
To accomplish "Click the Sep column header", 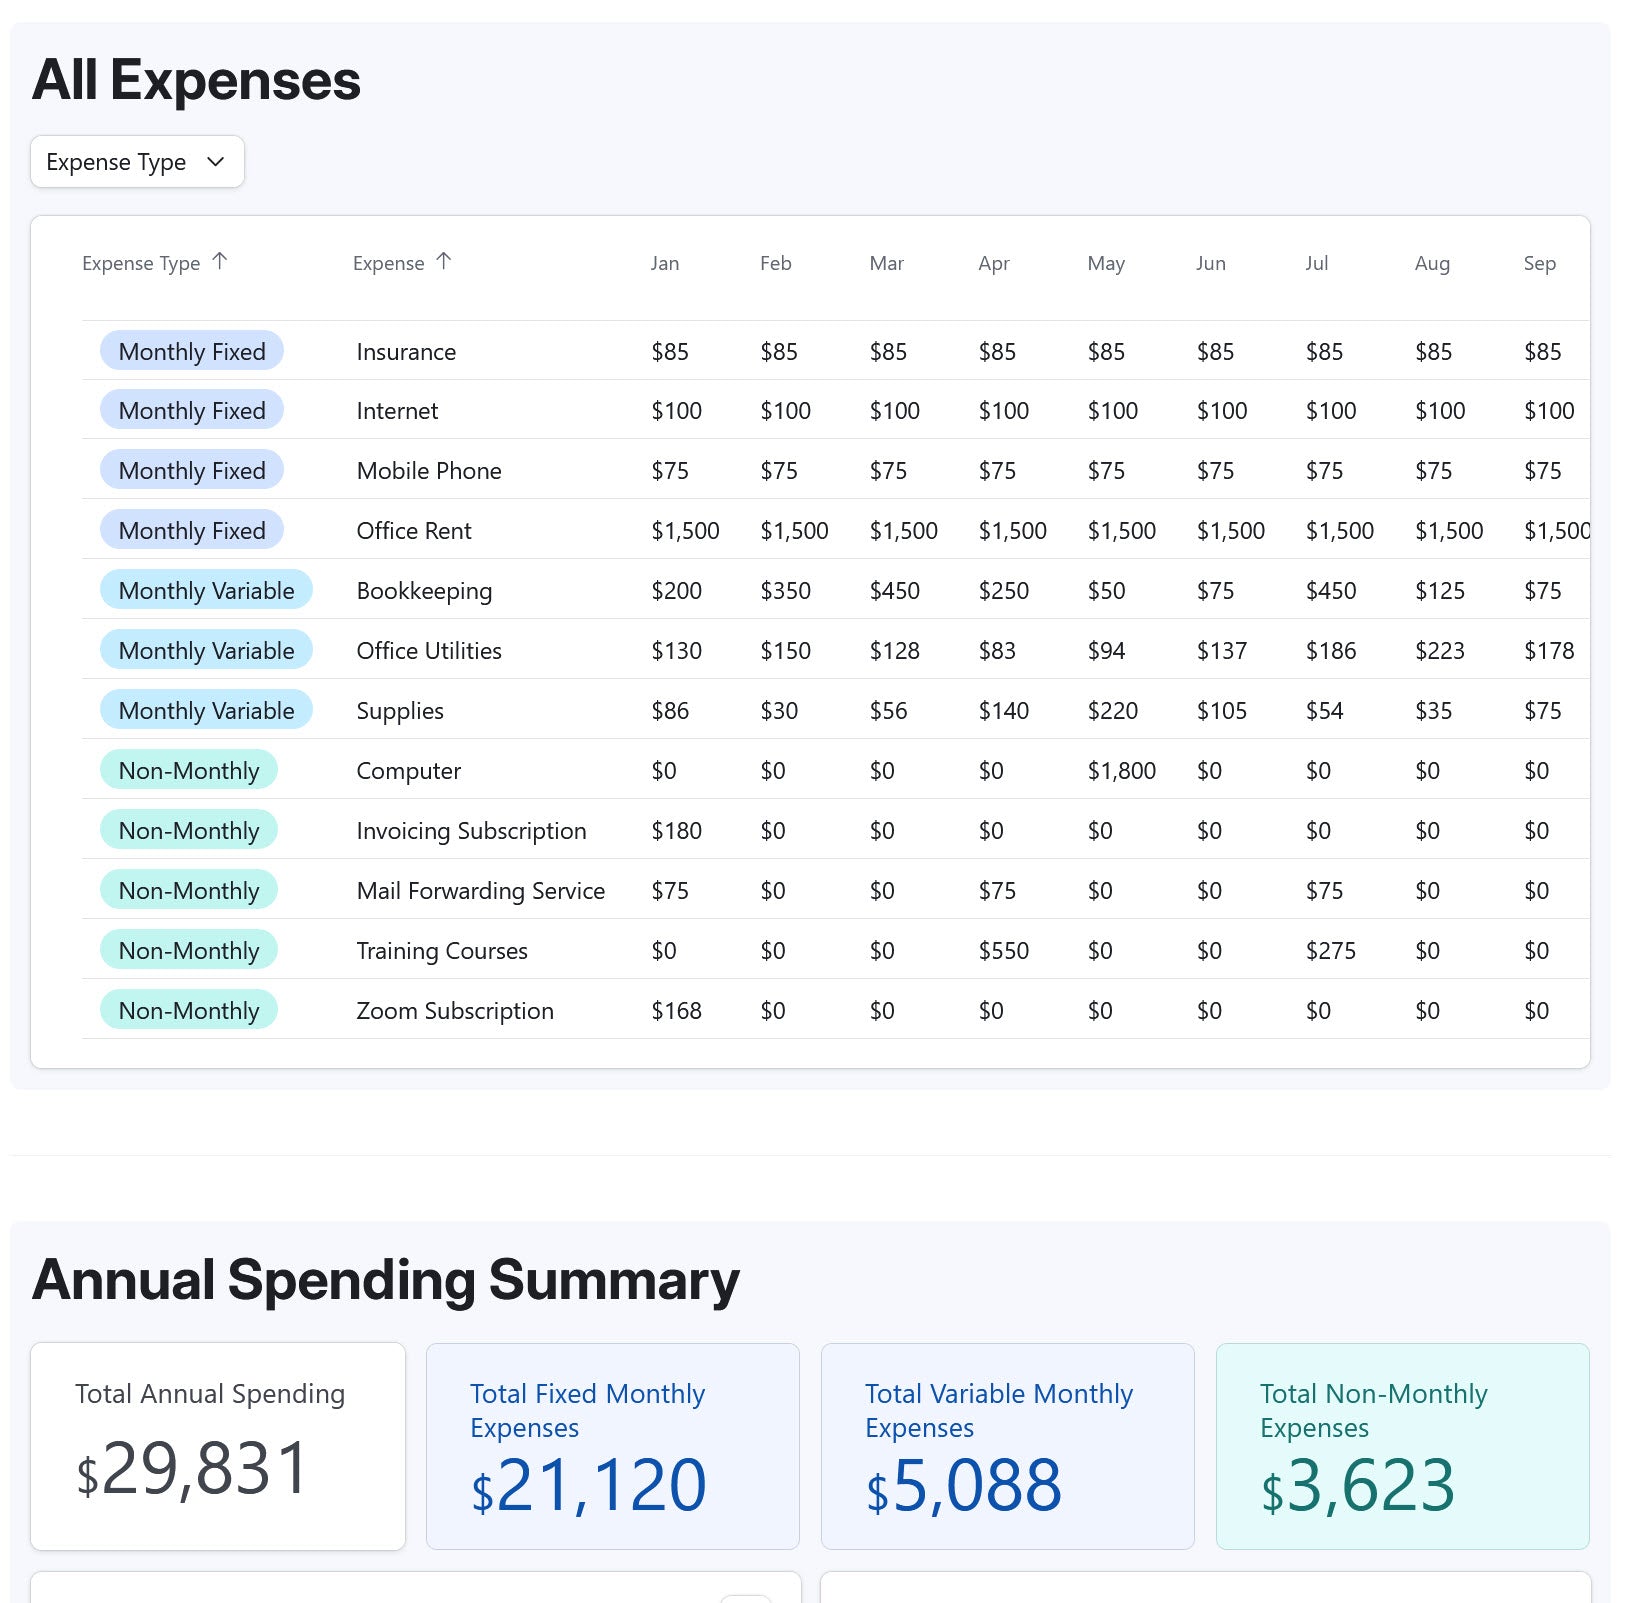I will point(1539,264).
